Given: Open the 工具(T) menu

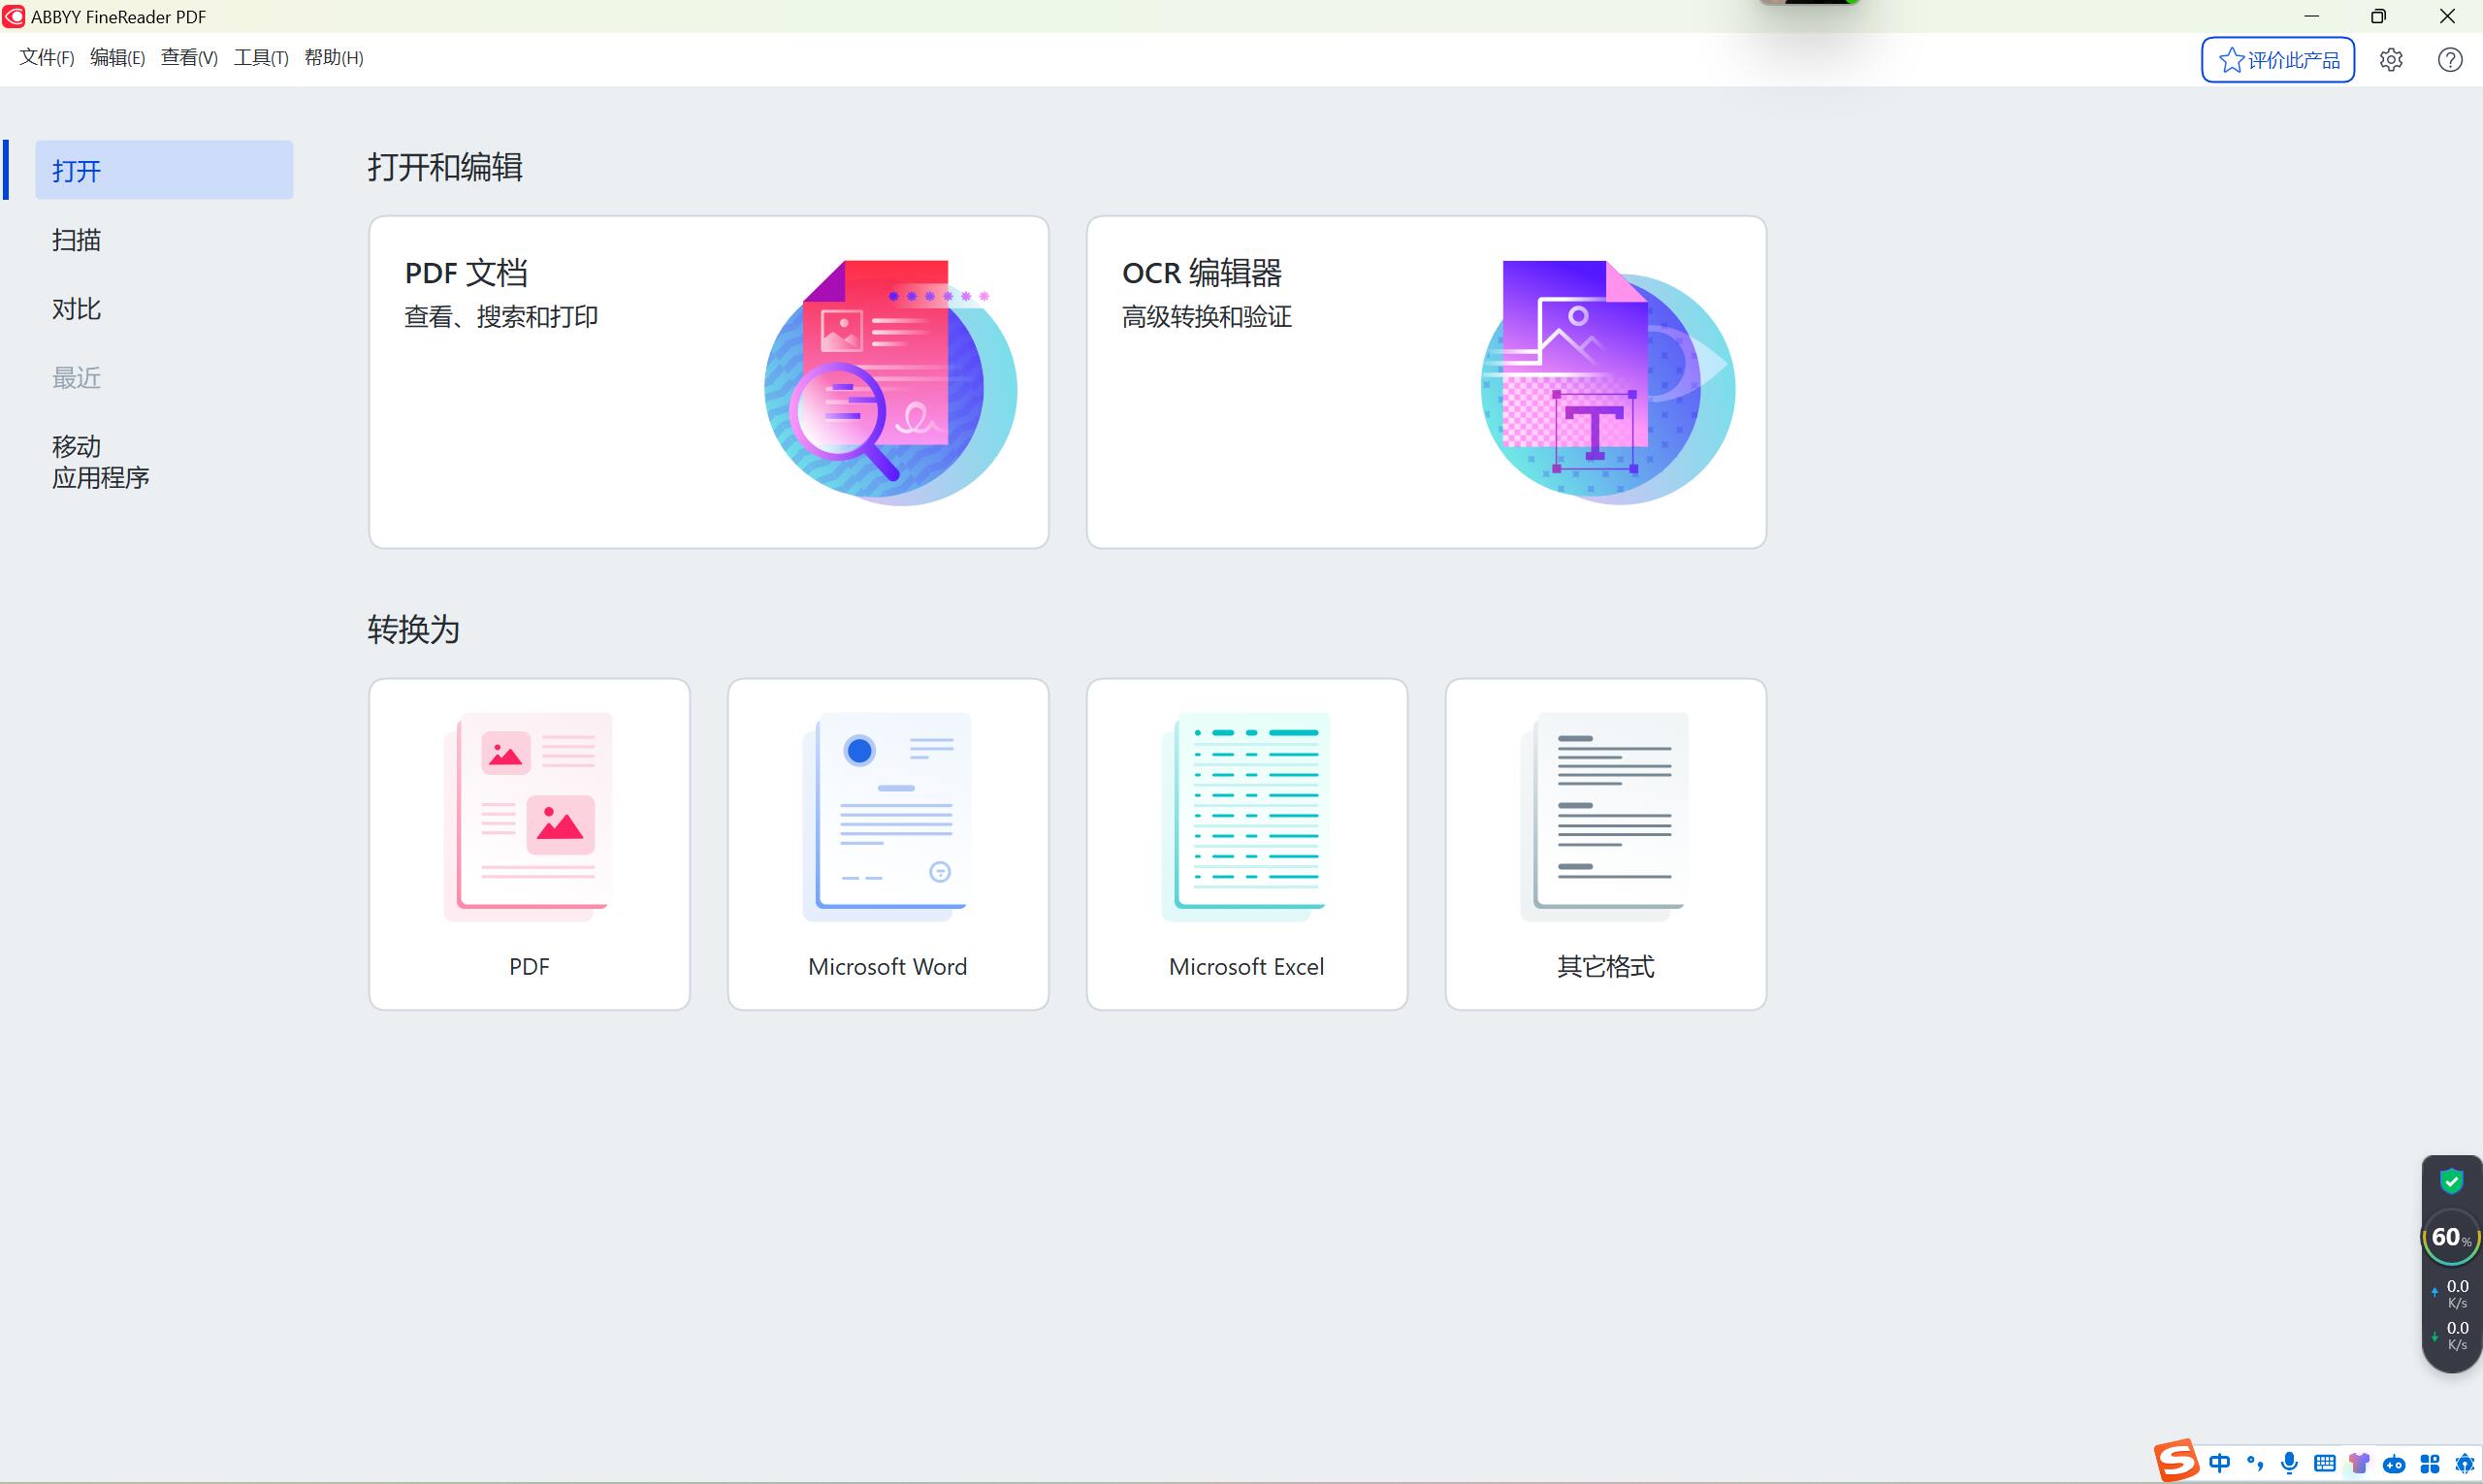Looking at the screenshot, I should pyautogui.click(x=261, y=58).
